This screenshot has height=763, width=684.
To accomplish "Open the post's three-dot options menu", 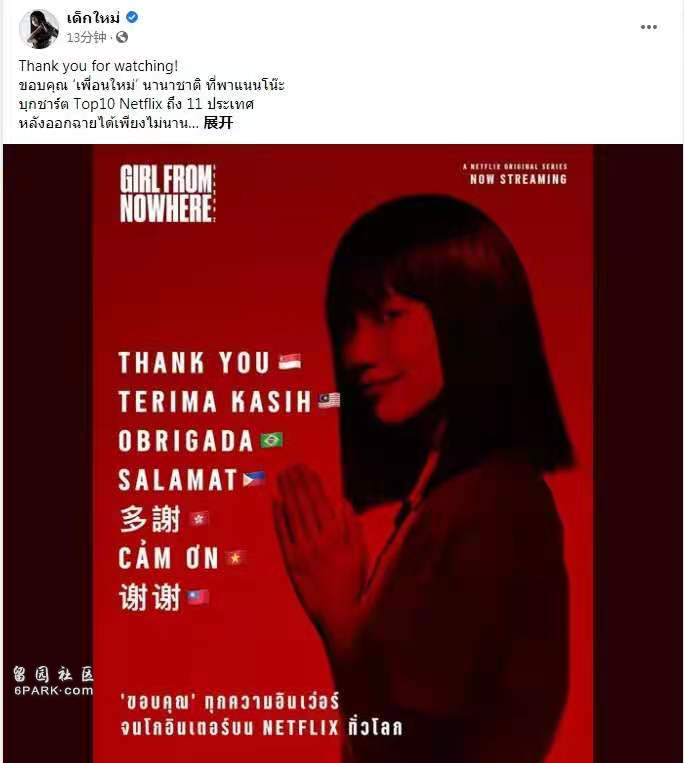I will click(648, 27).
